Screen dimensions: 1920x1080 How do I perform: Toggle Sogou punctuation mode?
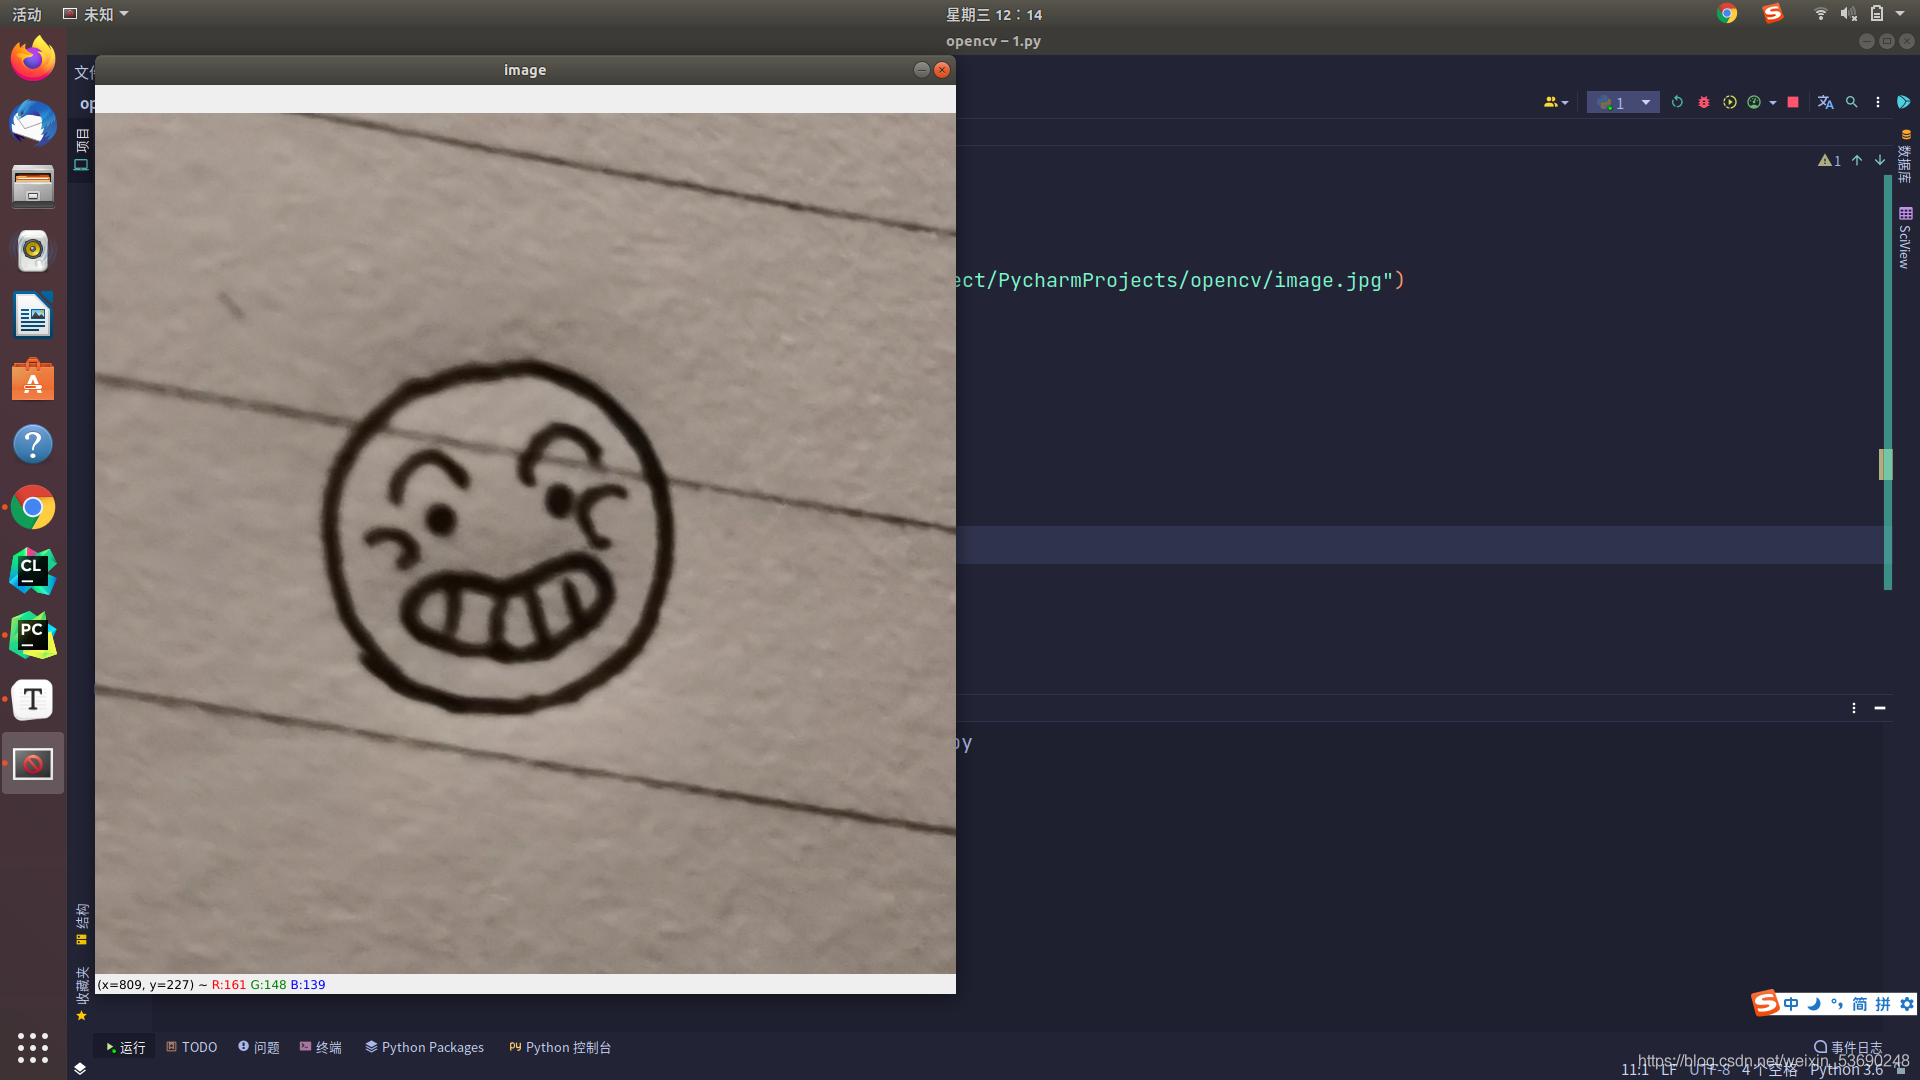[1837, 1004]
